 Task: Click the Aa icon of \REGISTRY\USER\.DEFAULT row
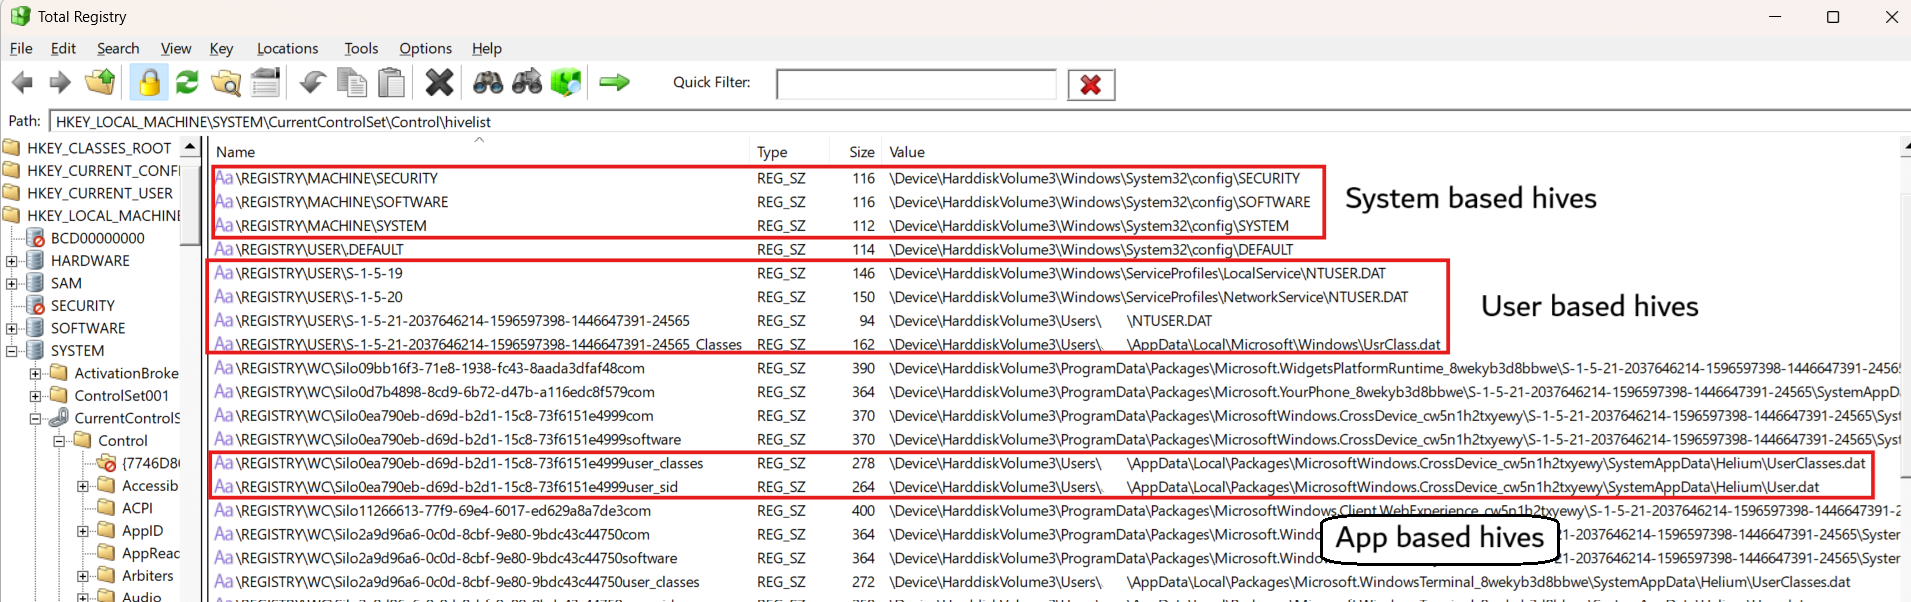(x=224, y=249)
